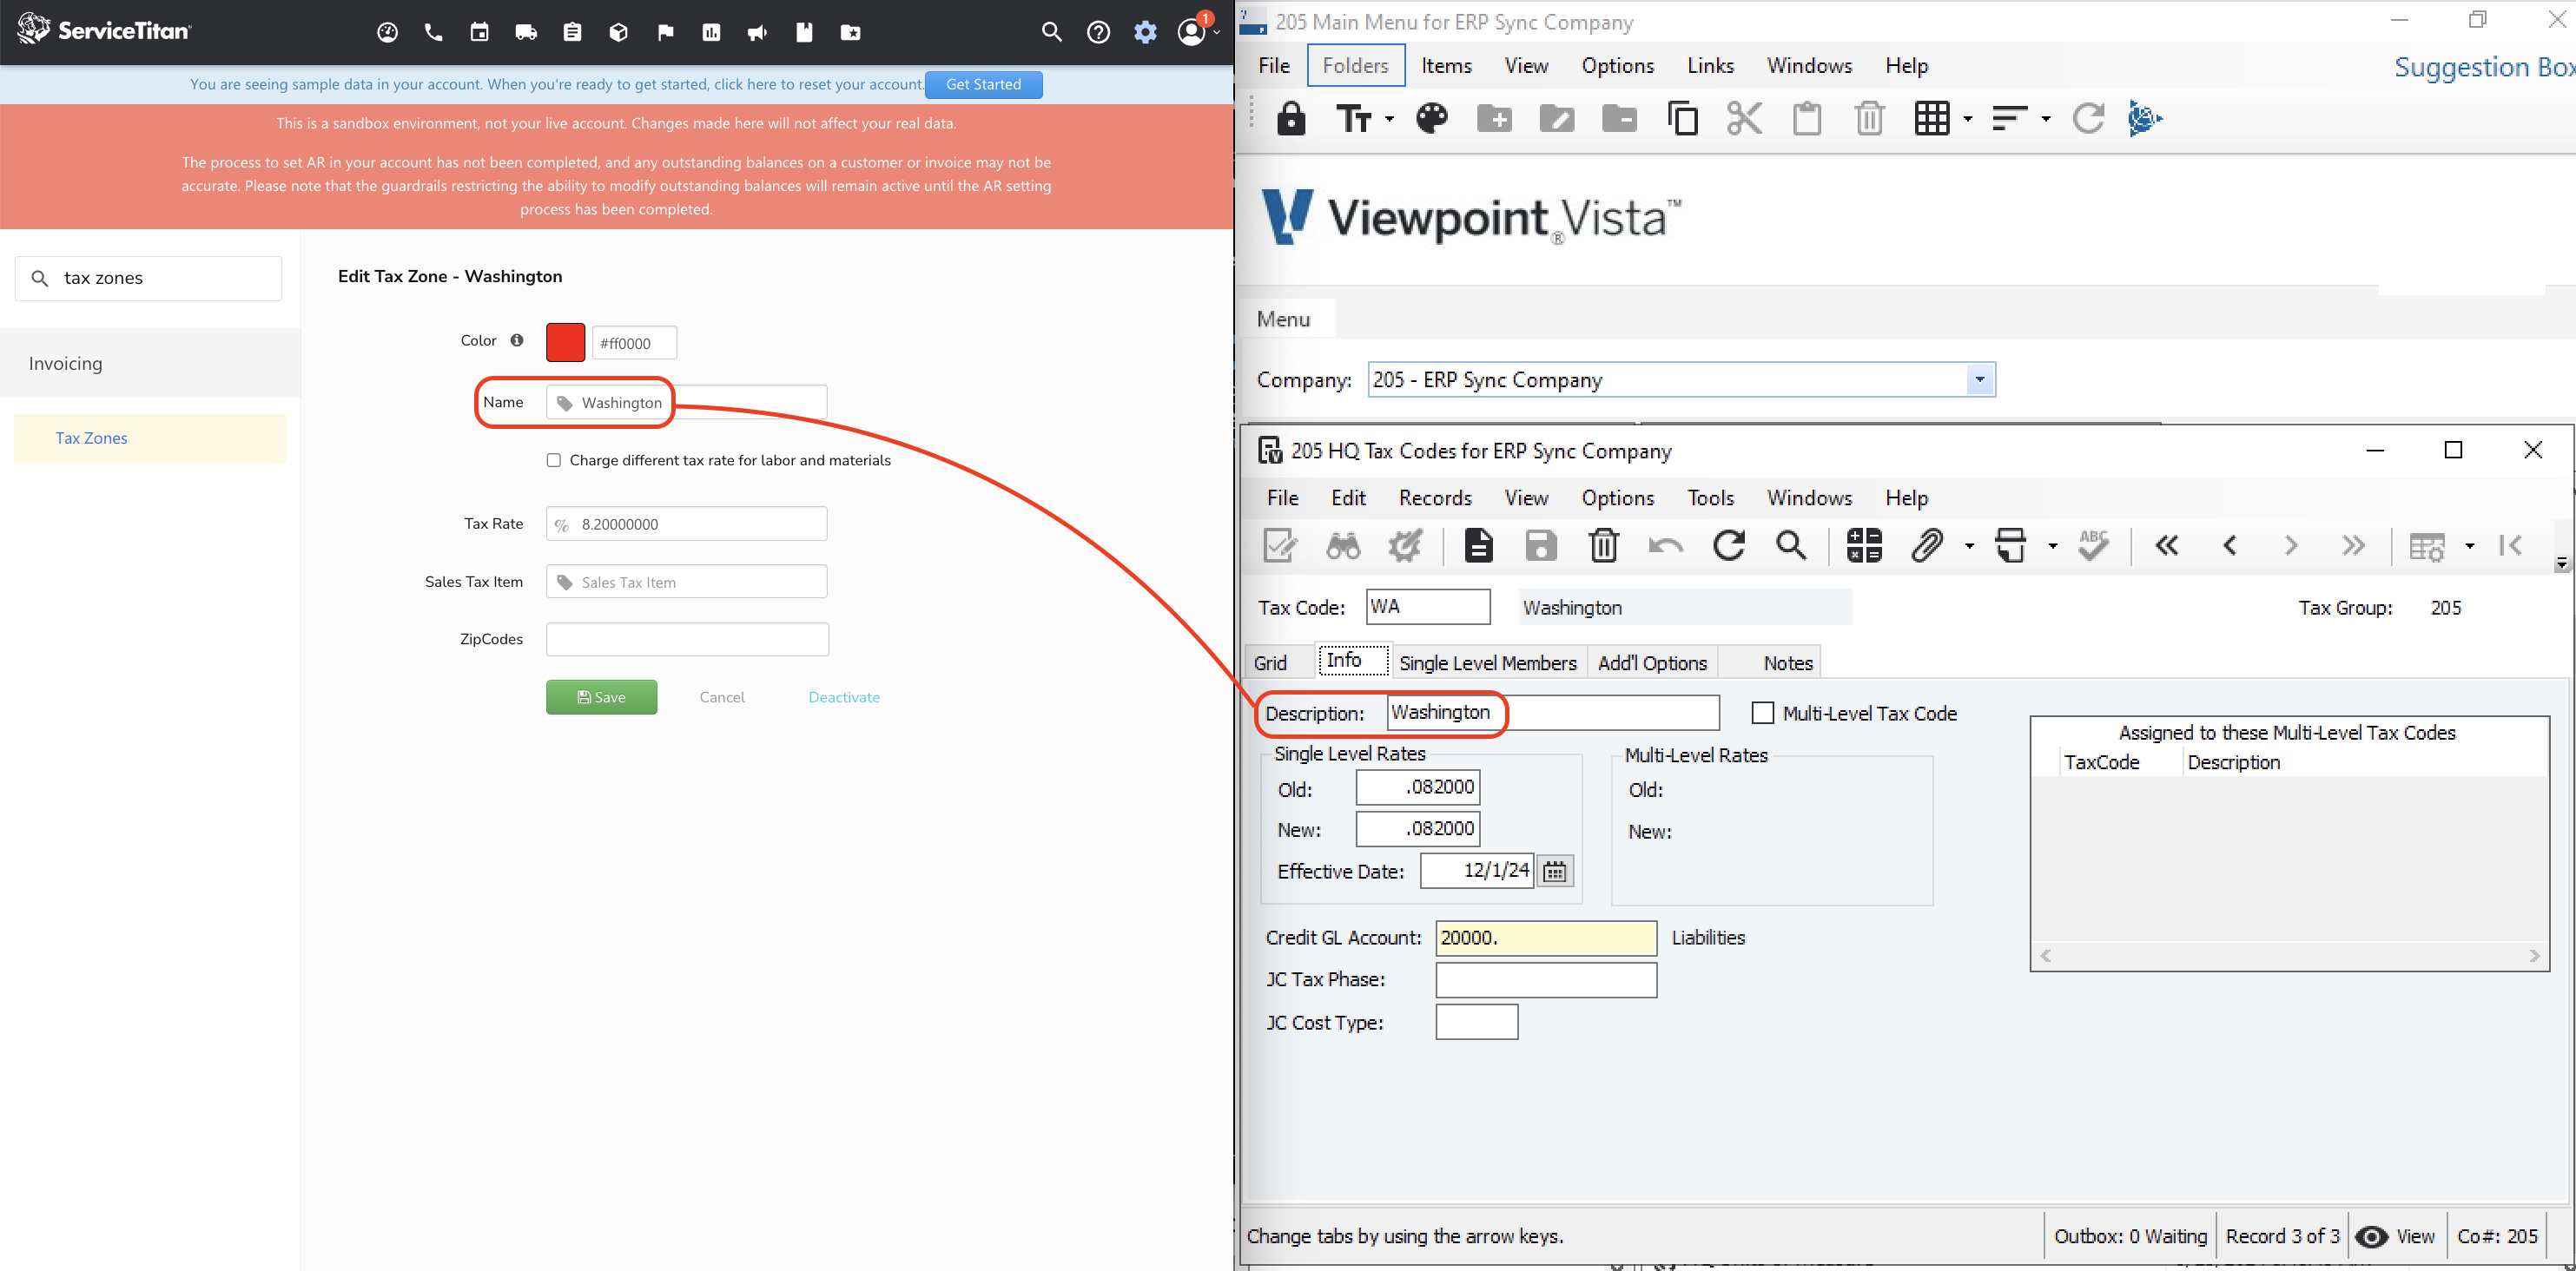The width and height of the screenshot is (2576, 1271).
Task: Check the Multi-Level Tax Code box
Action: pyautogui.click(x=1763, y=714)
